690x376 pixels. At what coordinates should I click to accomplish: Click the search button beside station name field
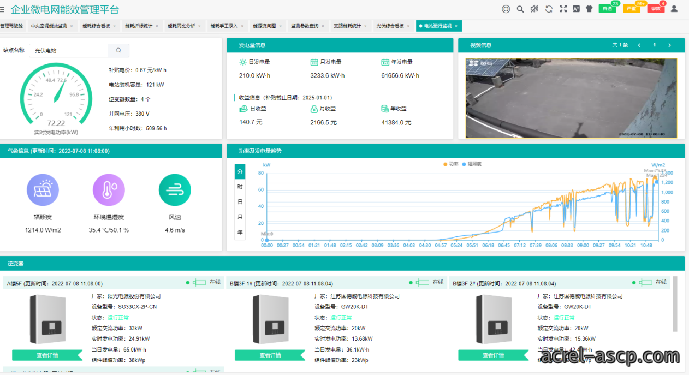pos(118,50)
